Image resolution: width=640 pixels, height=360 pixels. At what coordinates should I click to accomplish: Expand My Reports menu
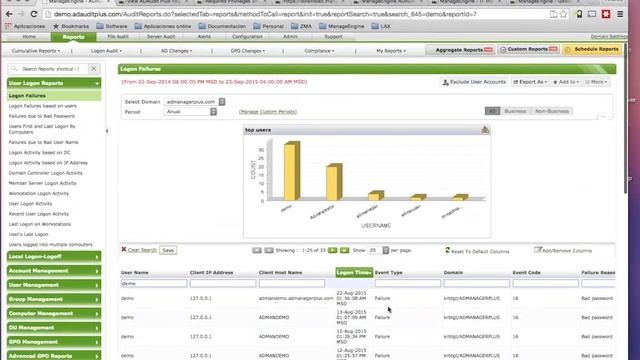point(391,51)
